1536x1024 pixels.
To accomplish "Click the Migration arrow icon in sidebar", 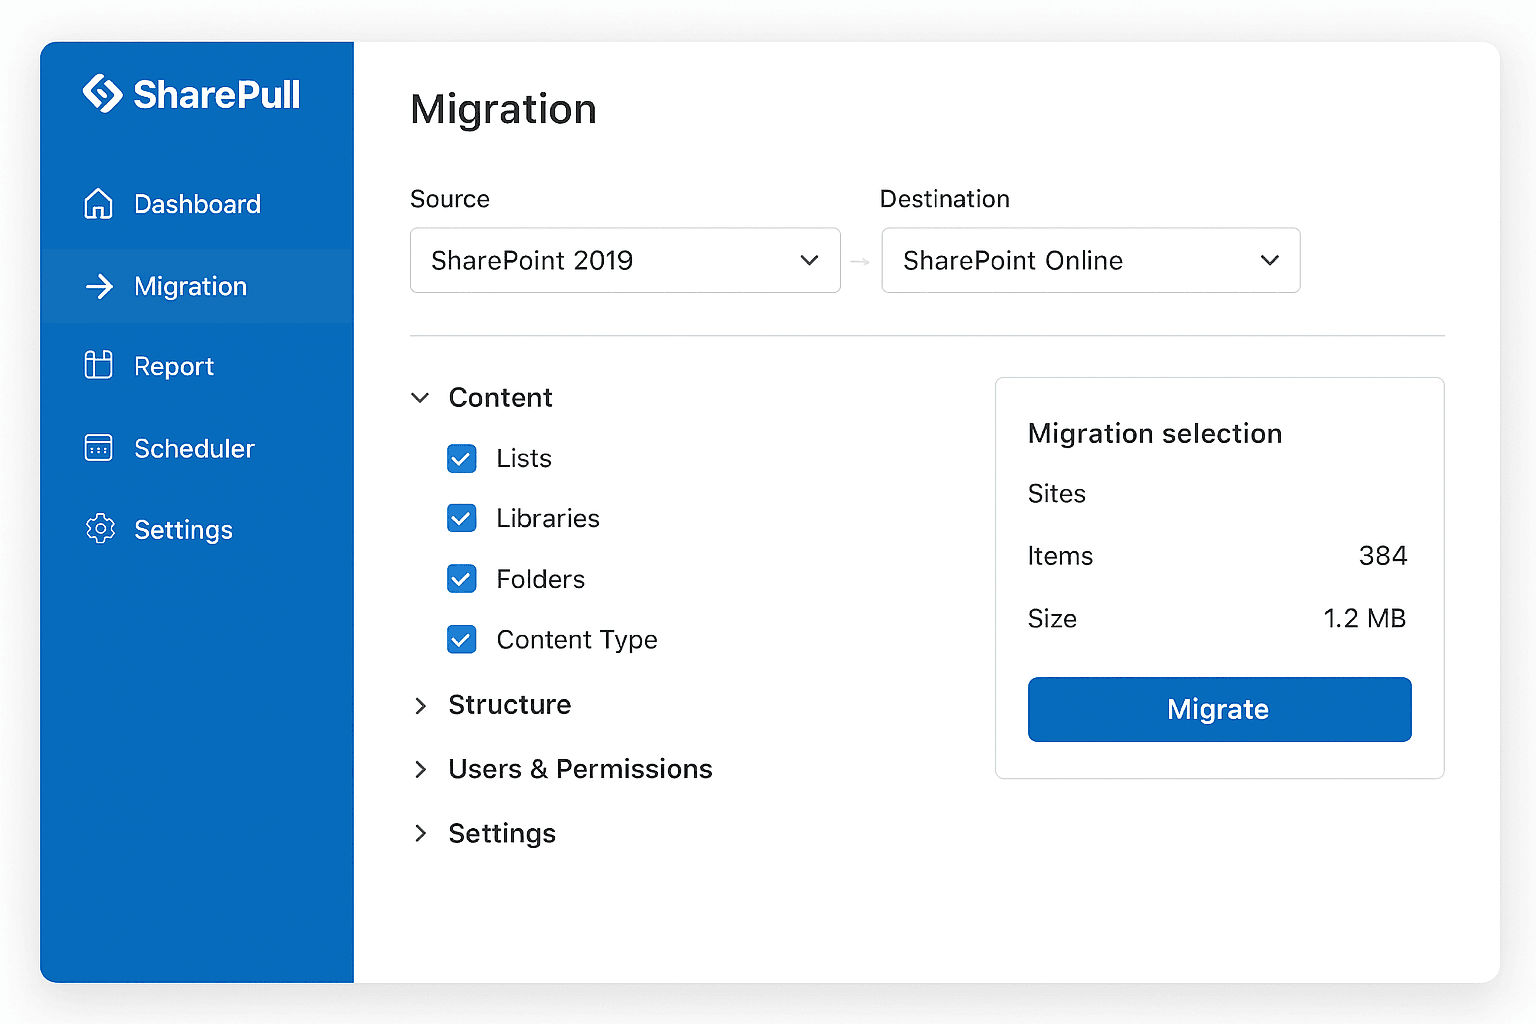I will (x=99, y=287).
